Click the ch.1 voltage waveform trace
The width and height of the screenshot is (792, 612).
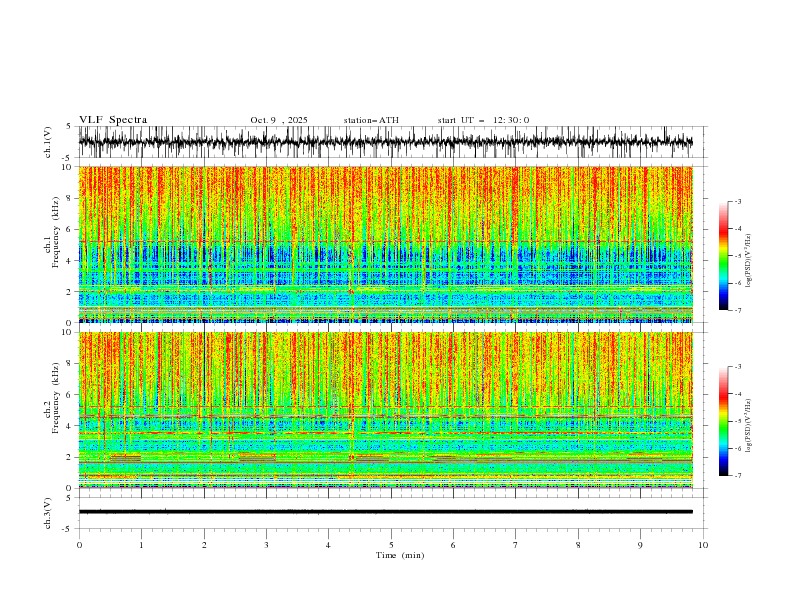coord(385,142)
